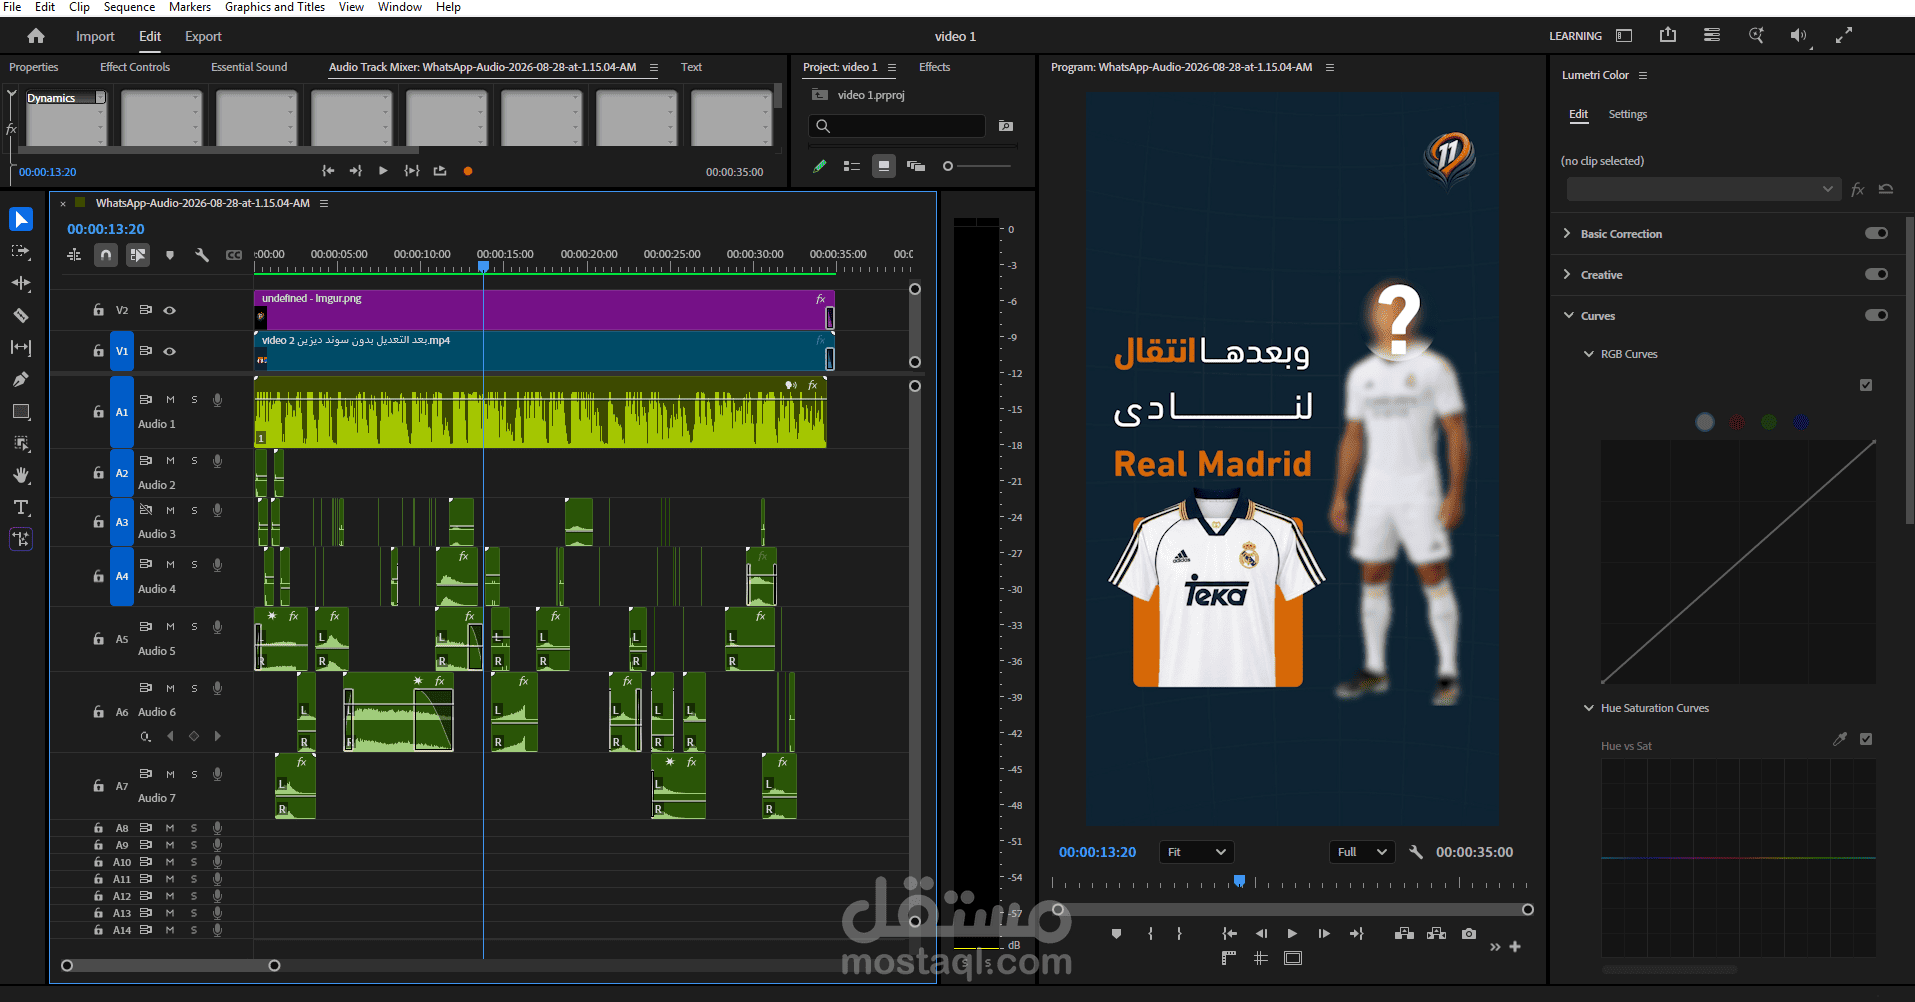Viewport: 1915px width, 1002px height.
Task: Hide track V1 with eye icon
Action: (x=170, y=351)
